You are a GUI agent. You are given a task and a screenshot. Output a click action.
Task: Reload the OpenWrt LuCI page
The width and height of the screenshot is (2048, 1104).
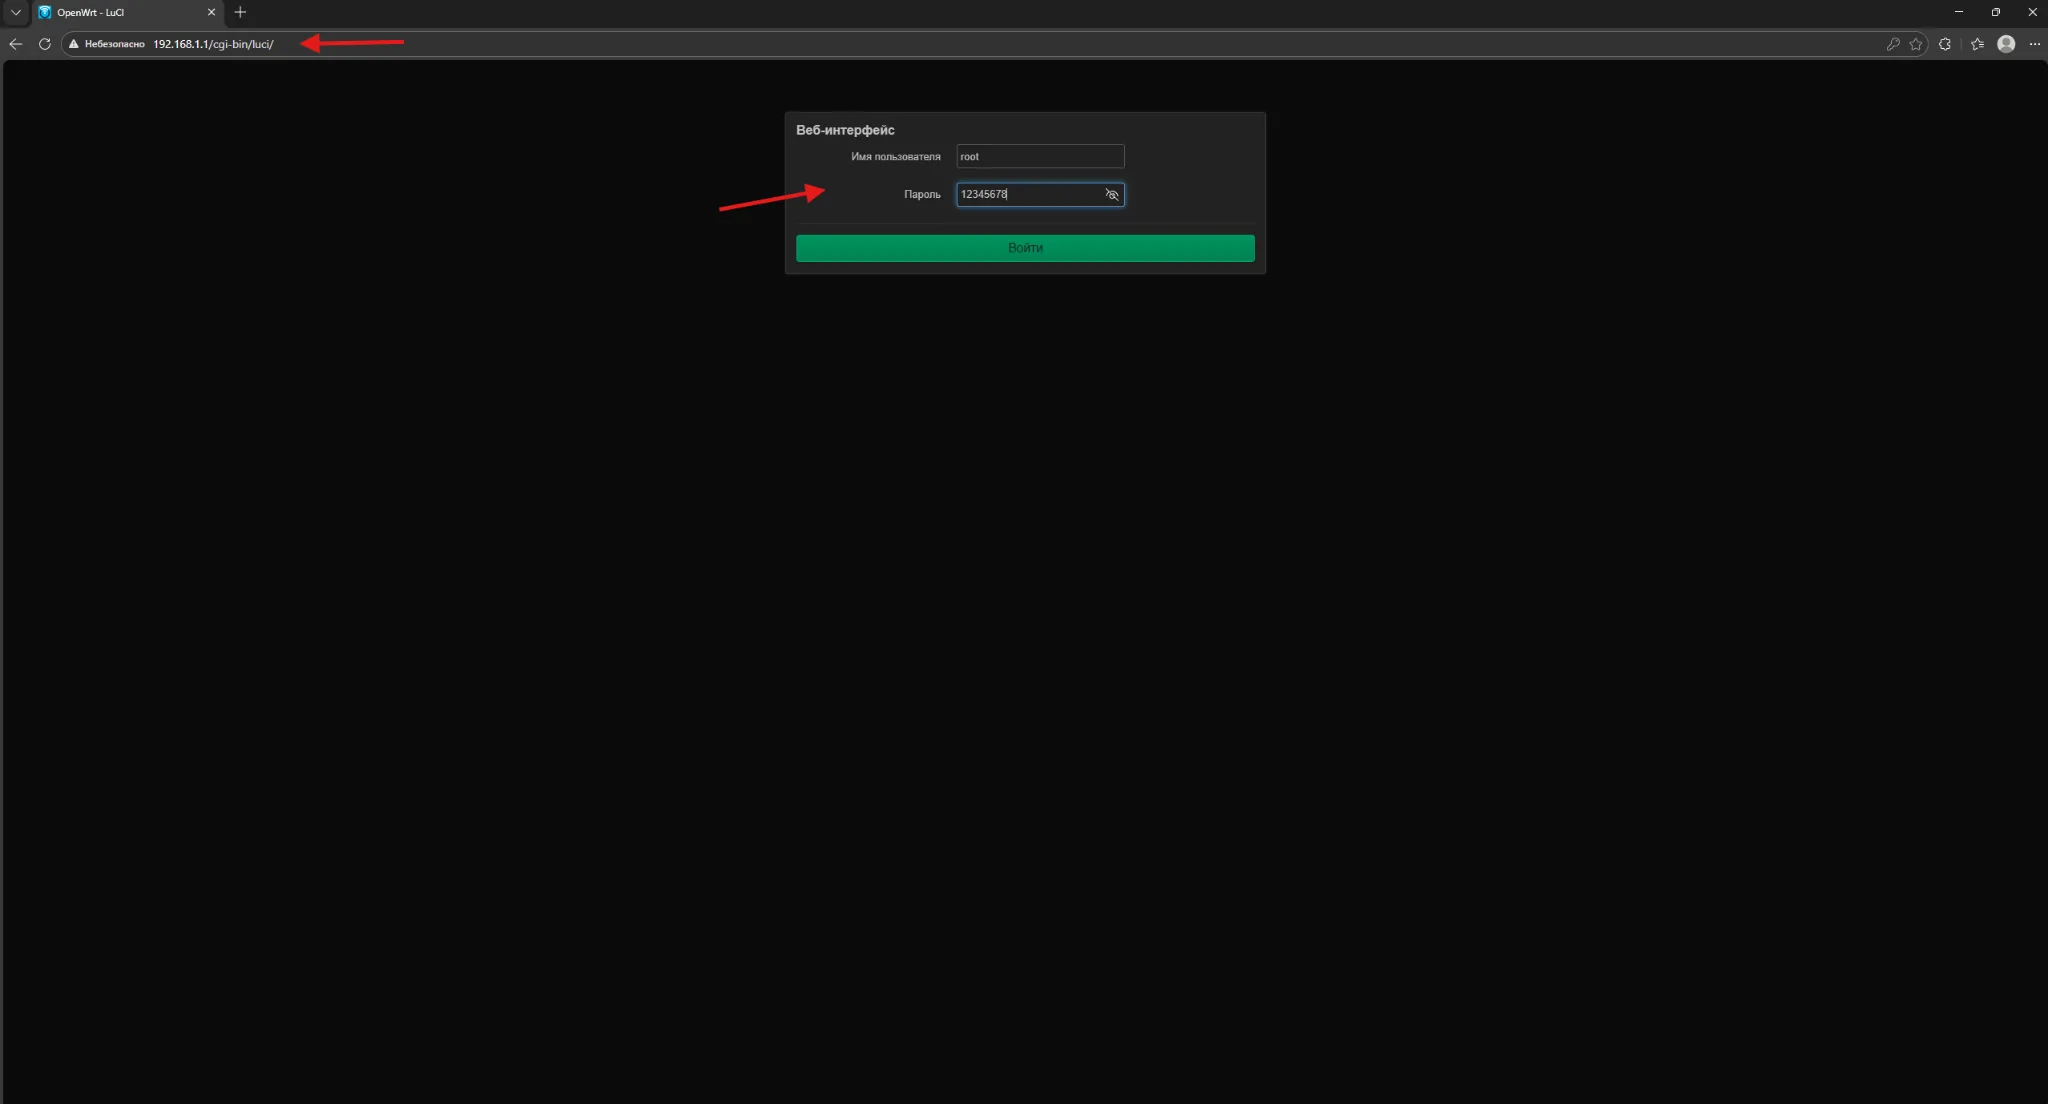44,44
